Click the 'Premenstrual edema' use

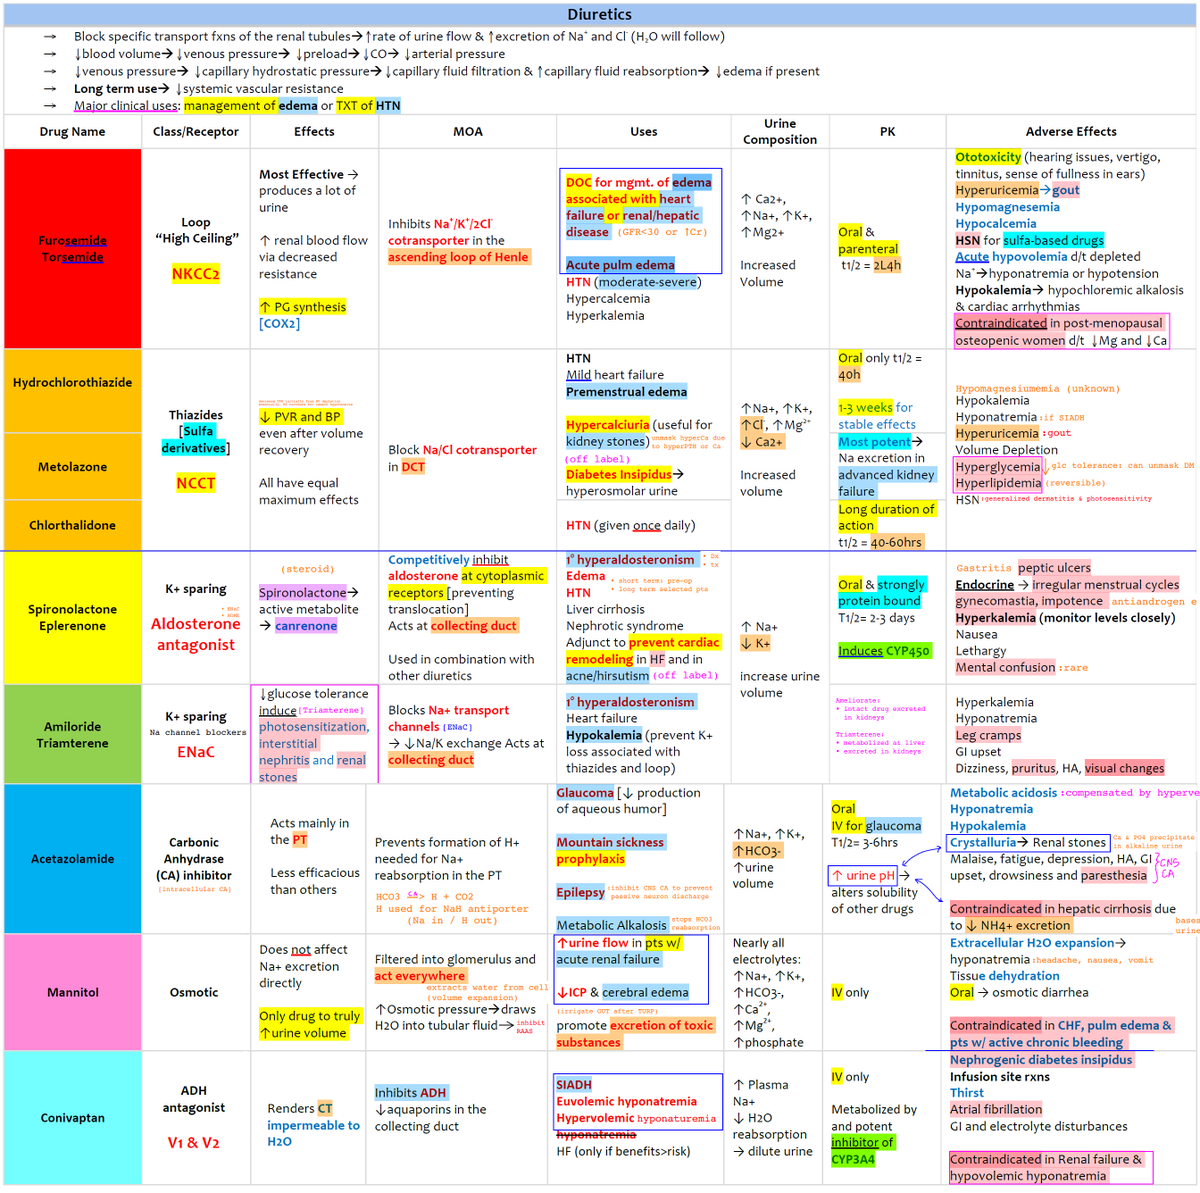pyautogui.click(x=626, y=391)
